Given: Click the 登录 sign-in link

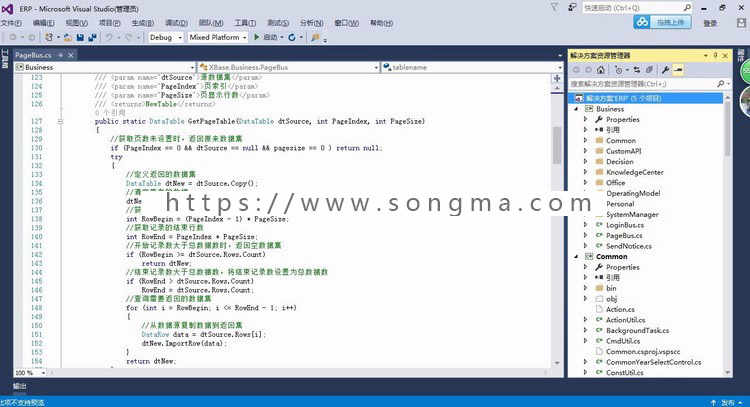Looking at the screenshot, I should (x=710, y=23).
